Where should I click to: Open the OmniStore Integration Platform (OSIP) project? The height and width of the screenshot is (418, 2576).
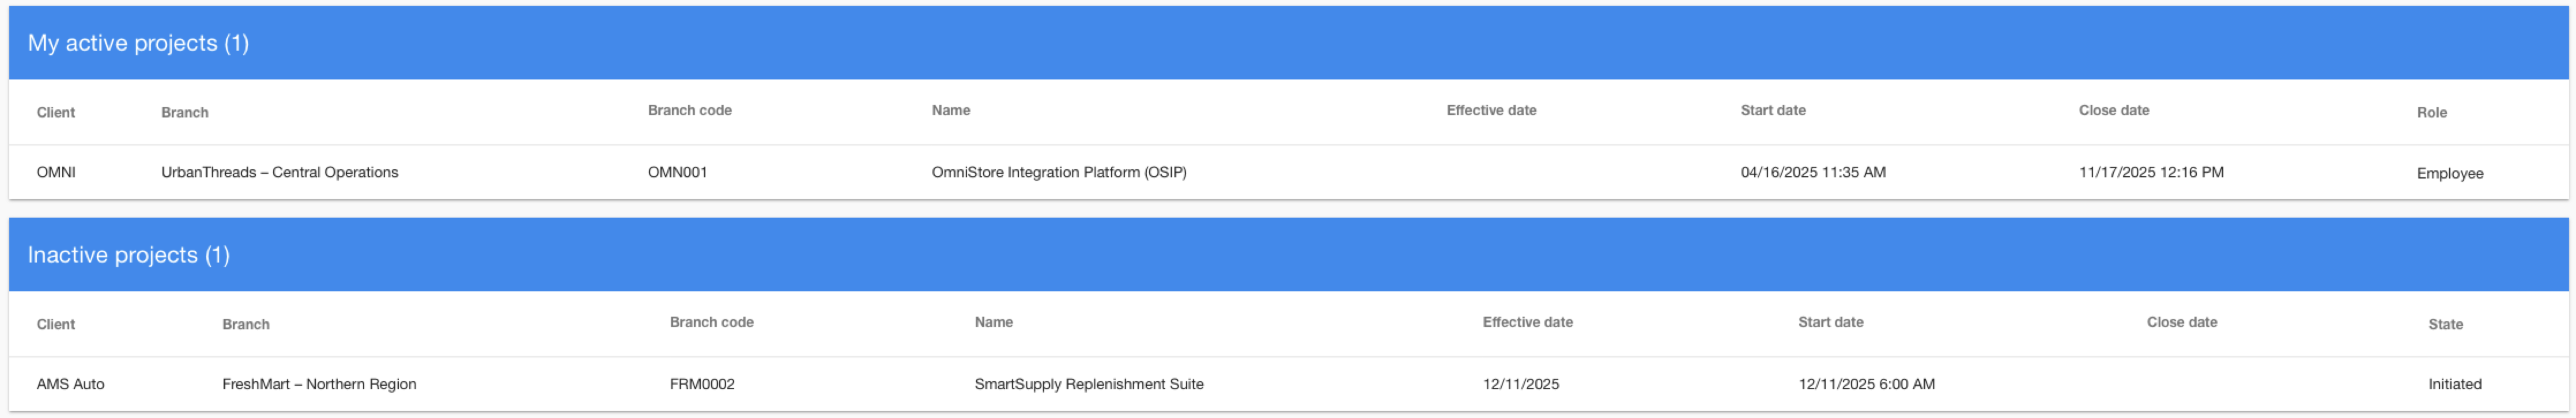tap(1058, 172)
